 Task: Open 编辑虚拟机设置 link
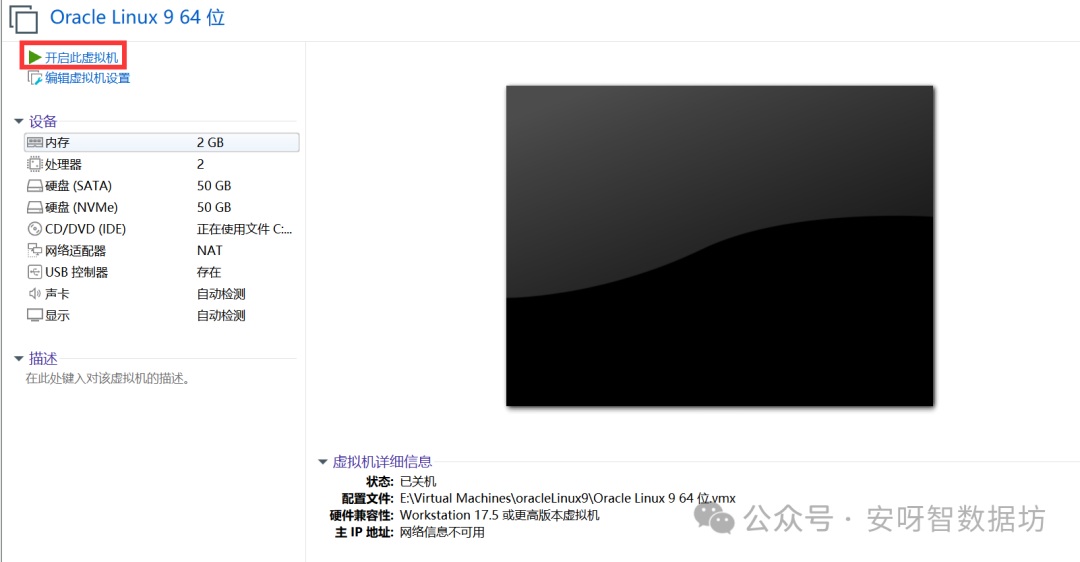(x=87, y=79)
